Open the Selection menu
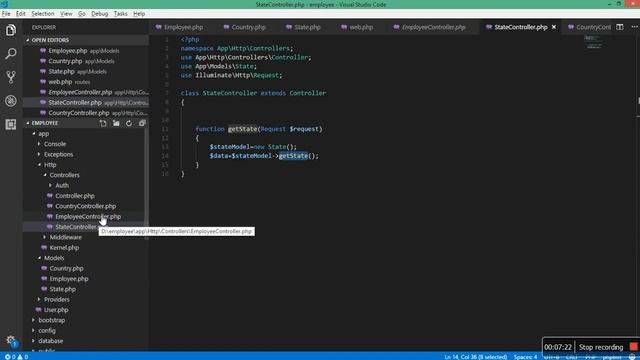 [x=43, y=13]
